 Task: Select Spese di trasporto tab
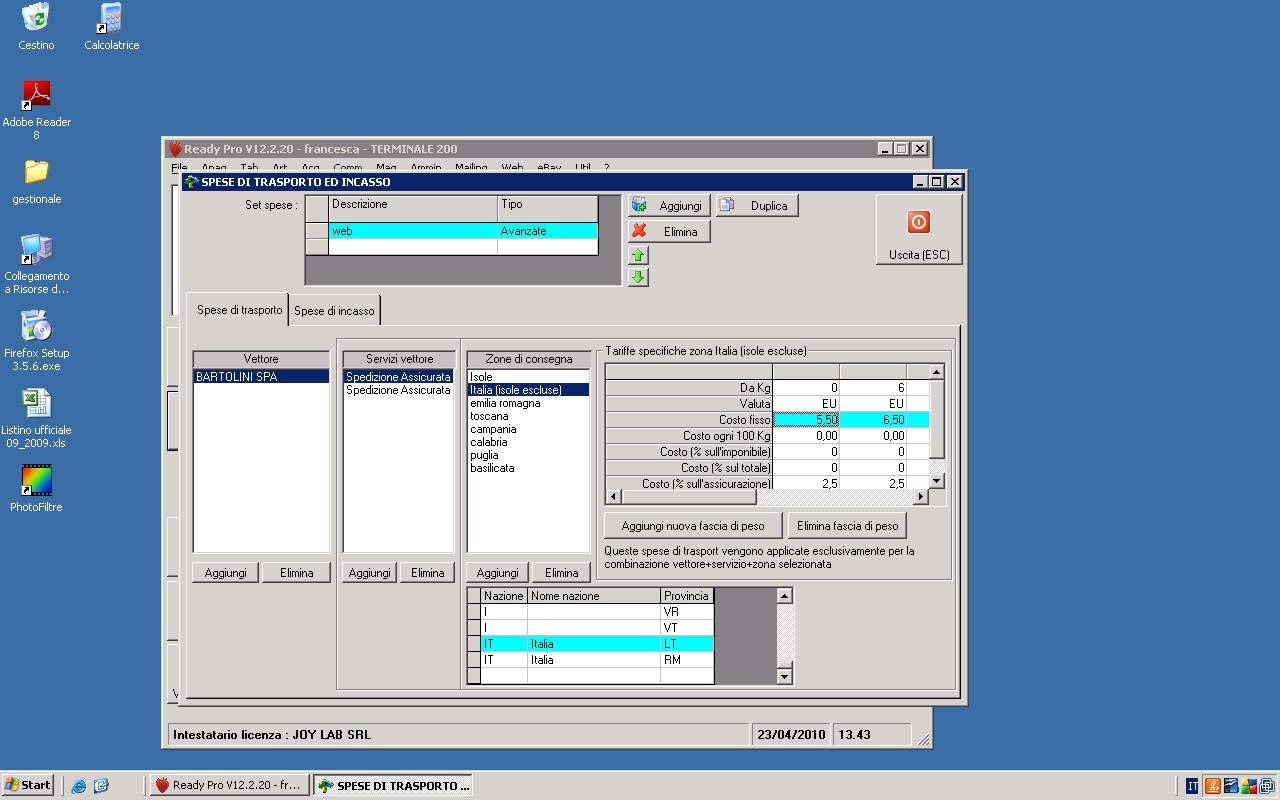tap(239, 310)
